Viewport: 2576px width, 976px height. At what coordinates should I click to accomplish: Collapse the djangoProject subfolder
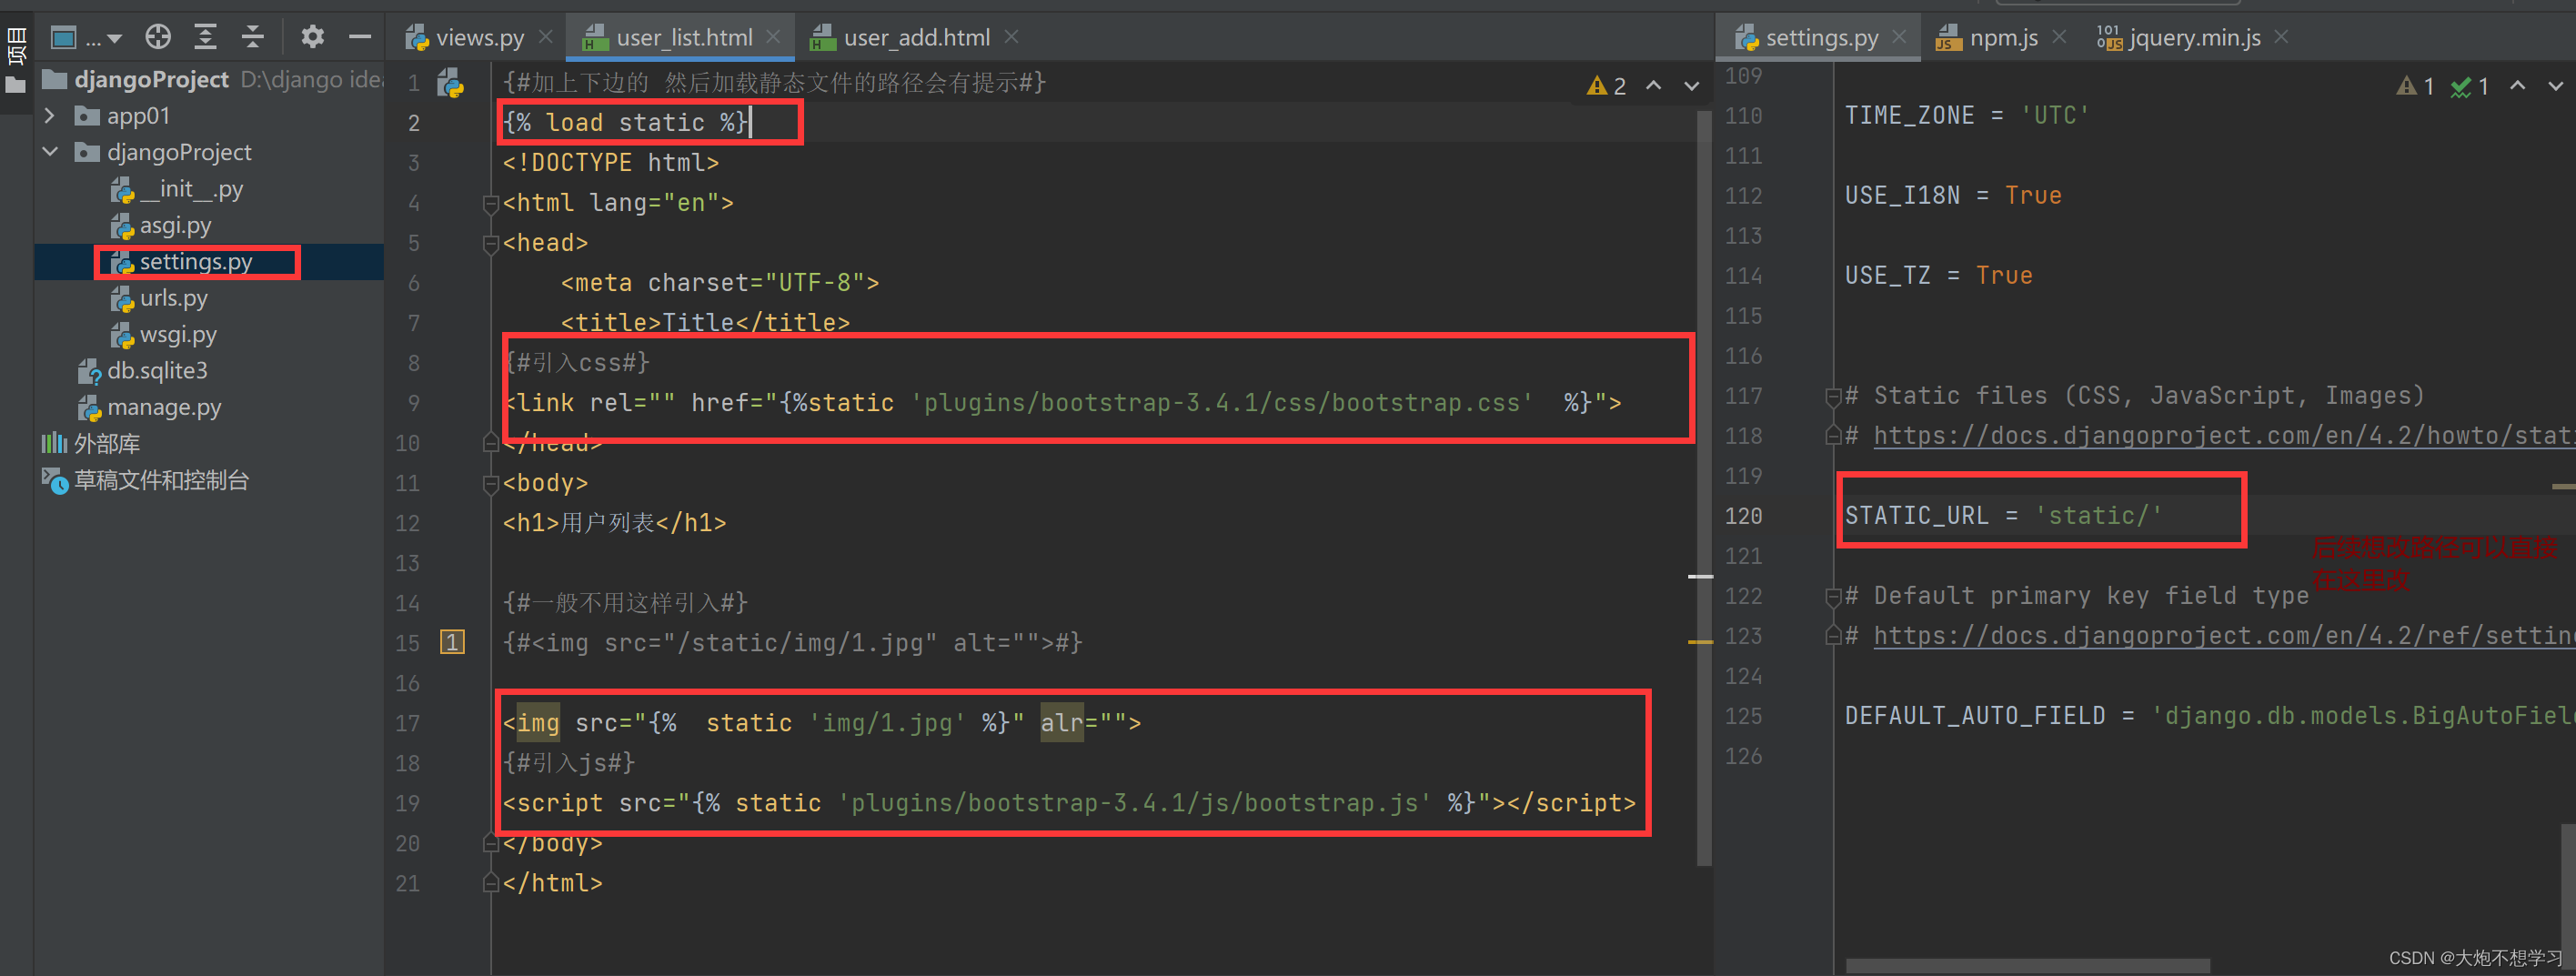(49, 152)
